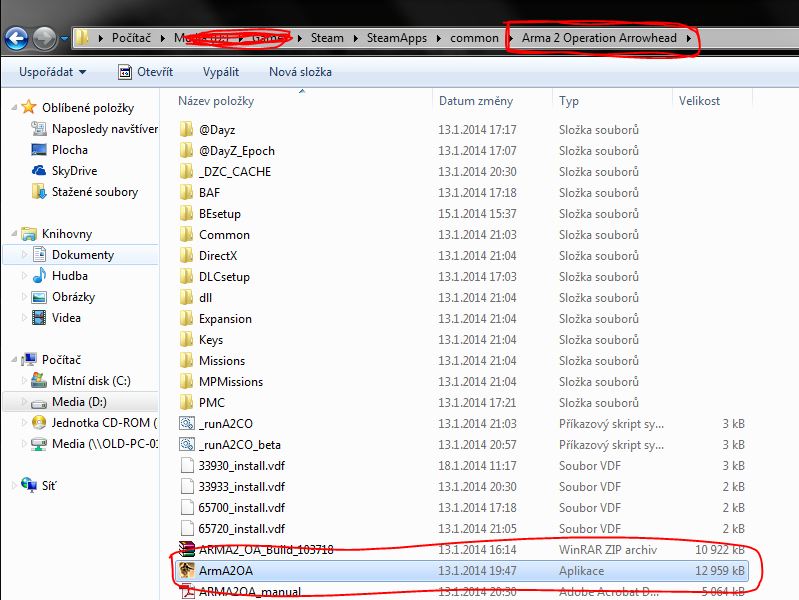Select the Keys folder row
Screen dimensions: 799x600
tap(461, 340)
